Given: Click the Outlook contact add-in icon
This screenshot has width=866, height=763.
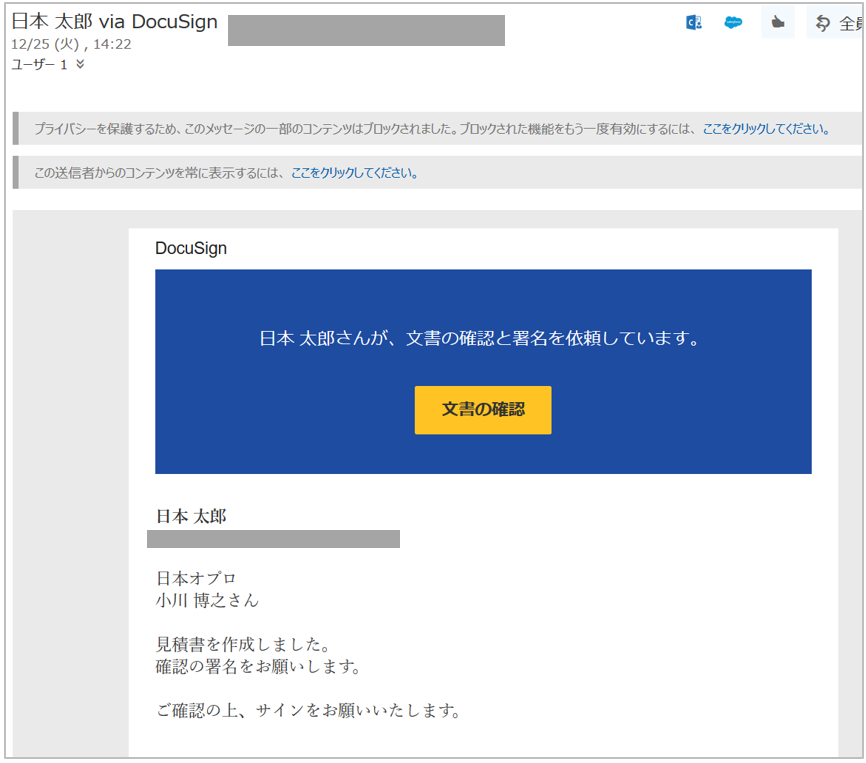Looking at the screenshot, I should click(693, 23).
